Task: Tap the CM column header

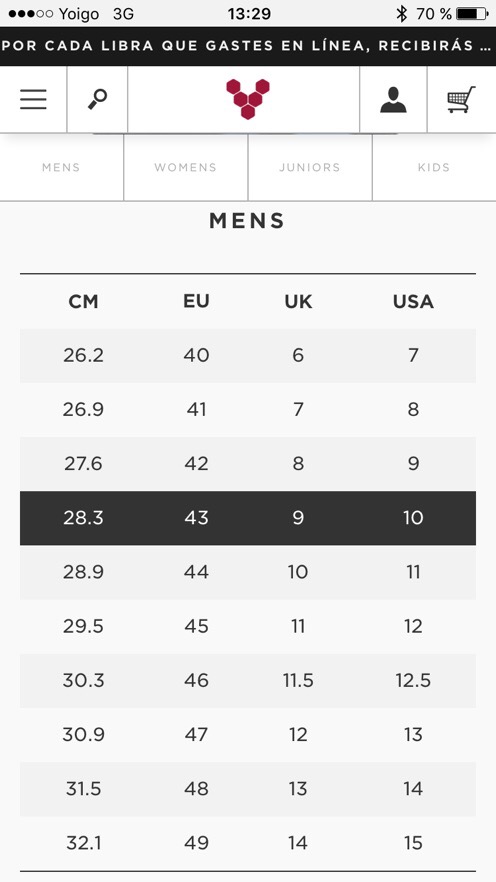Action: (x=83, y=302)
